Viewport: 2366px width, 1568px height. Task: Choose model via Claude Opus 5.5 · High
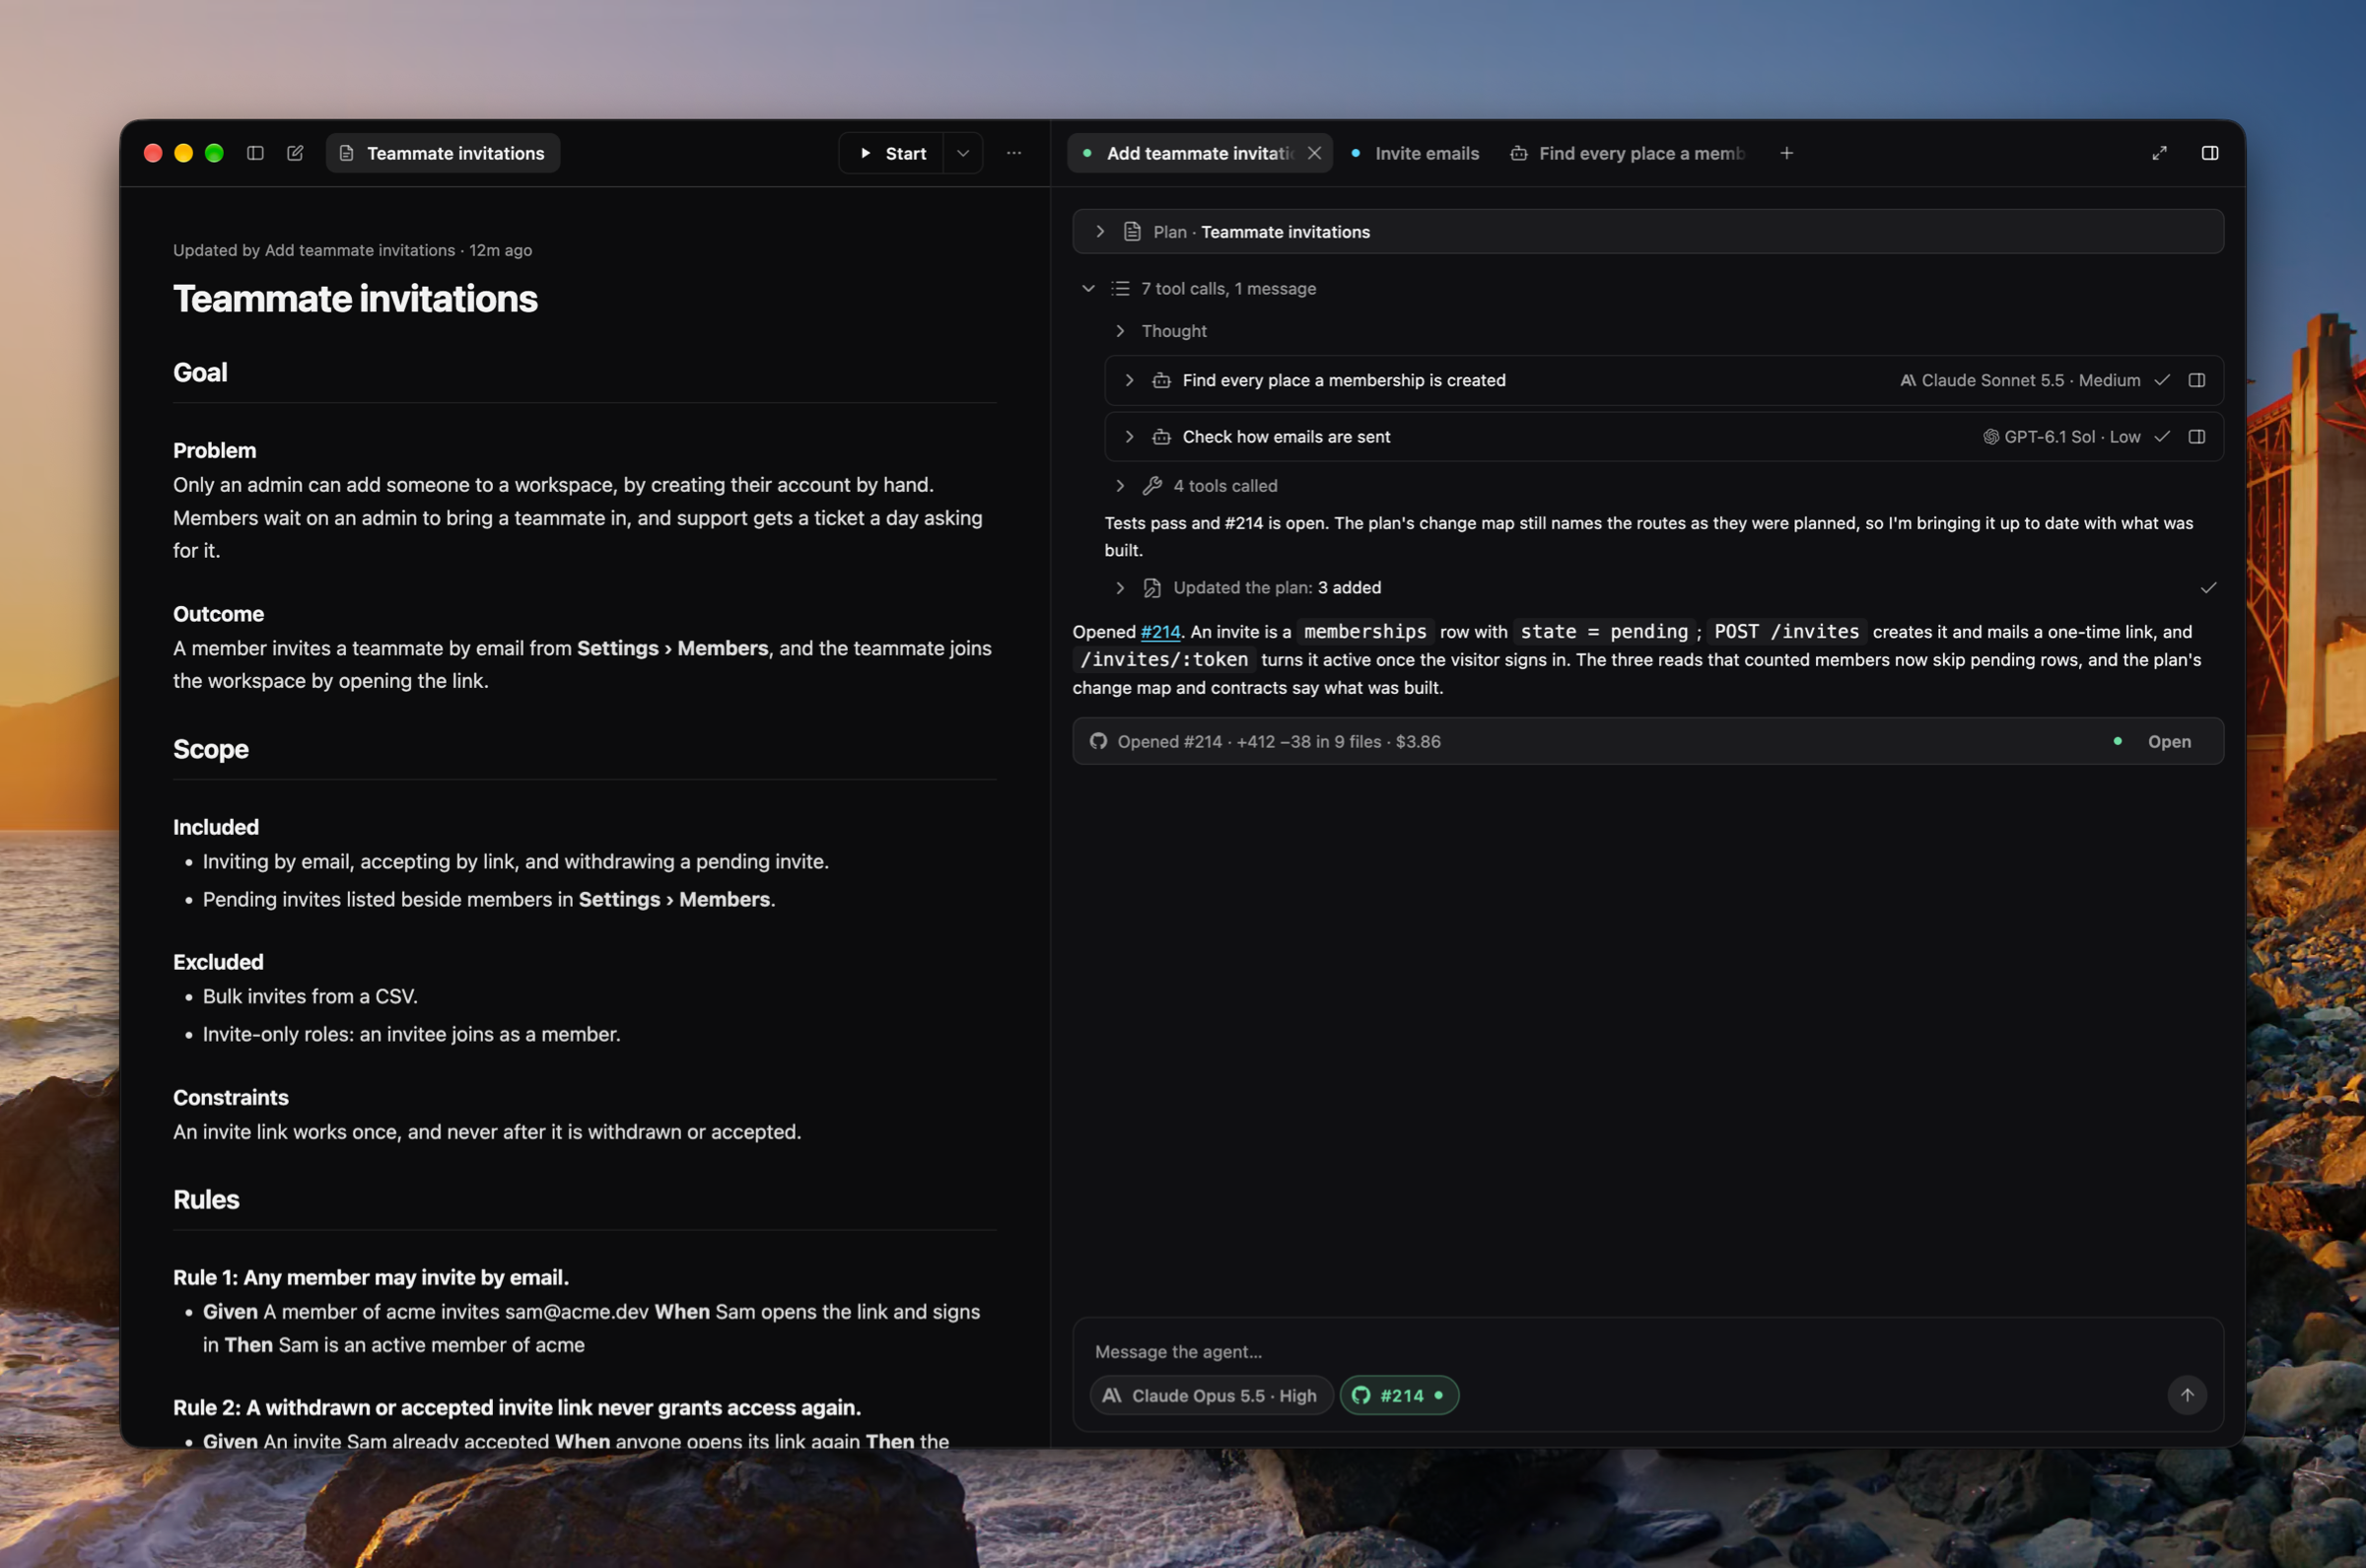pos(1211,1395)
